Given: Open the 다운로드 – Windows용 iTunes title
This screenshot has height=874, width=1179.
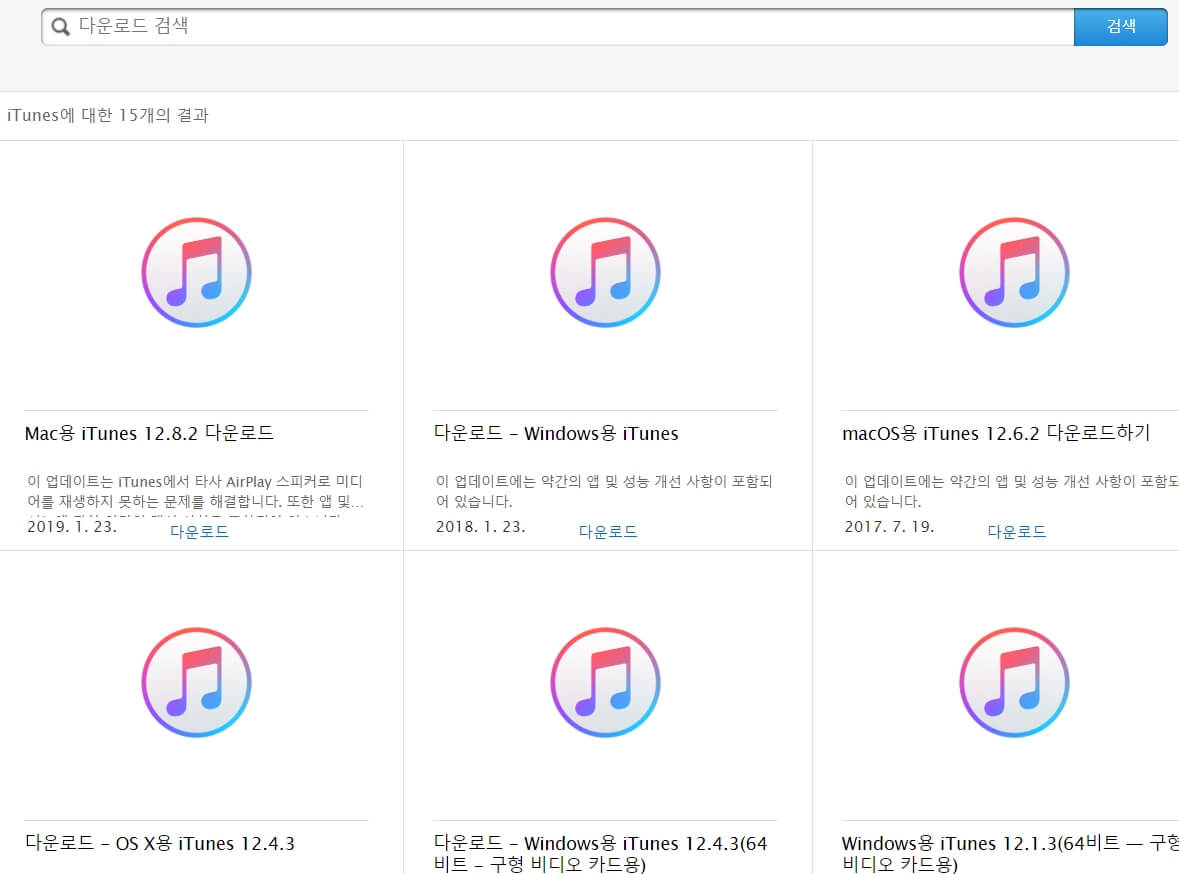Looking at the screenshot, I should 556,433.
